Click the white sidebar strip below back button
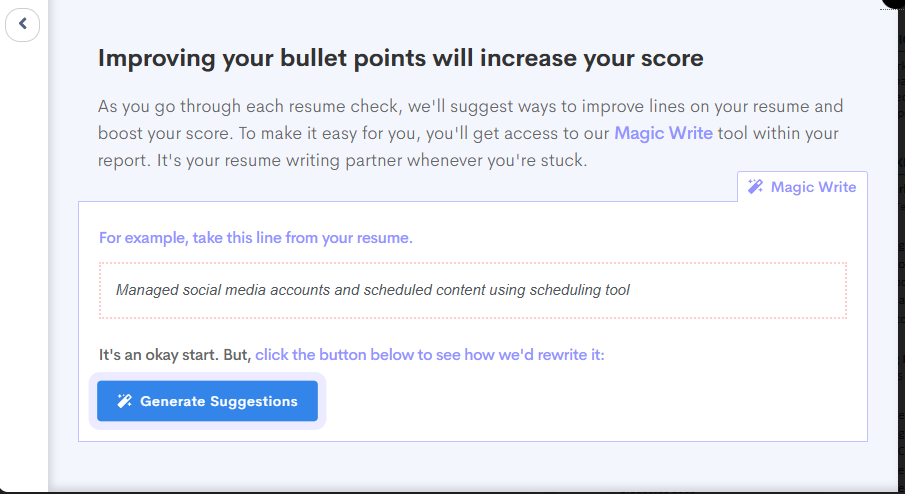The height and width of the screenshot is (494, 905). click(24, 265)
